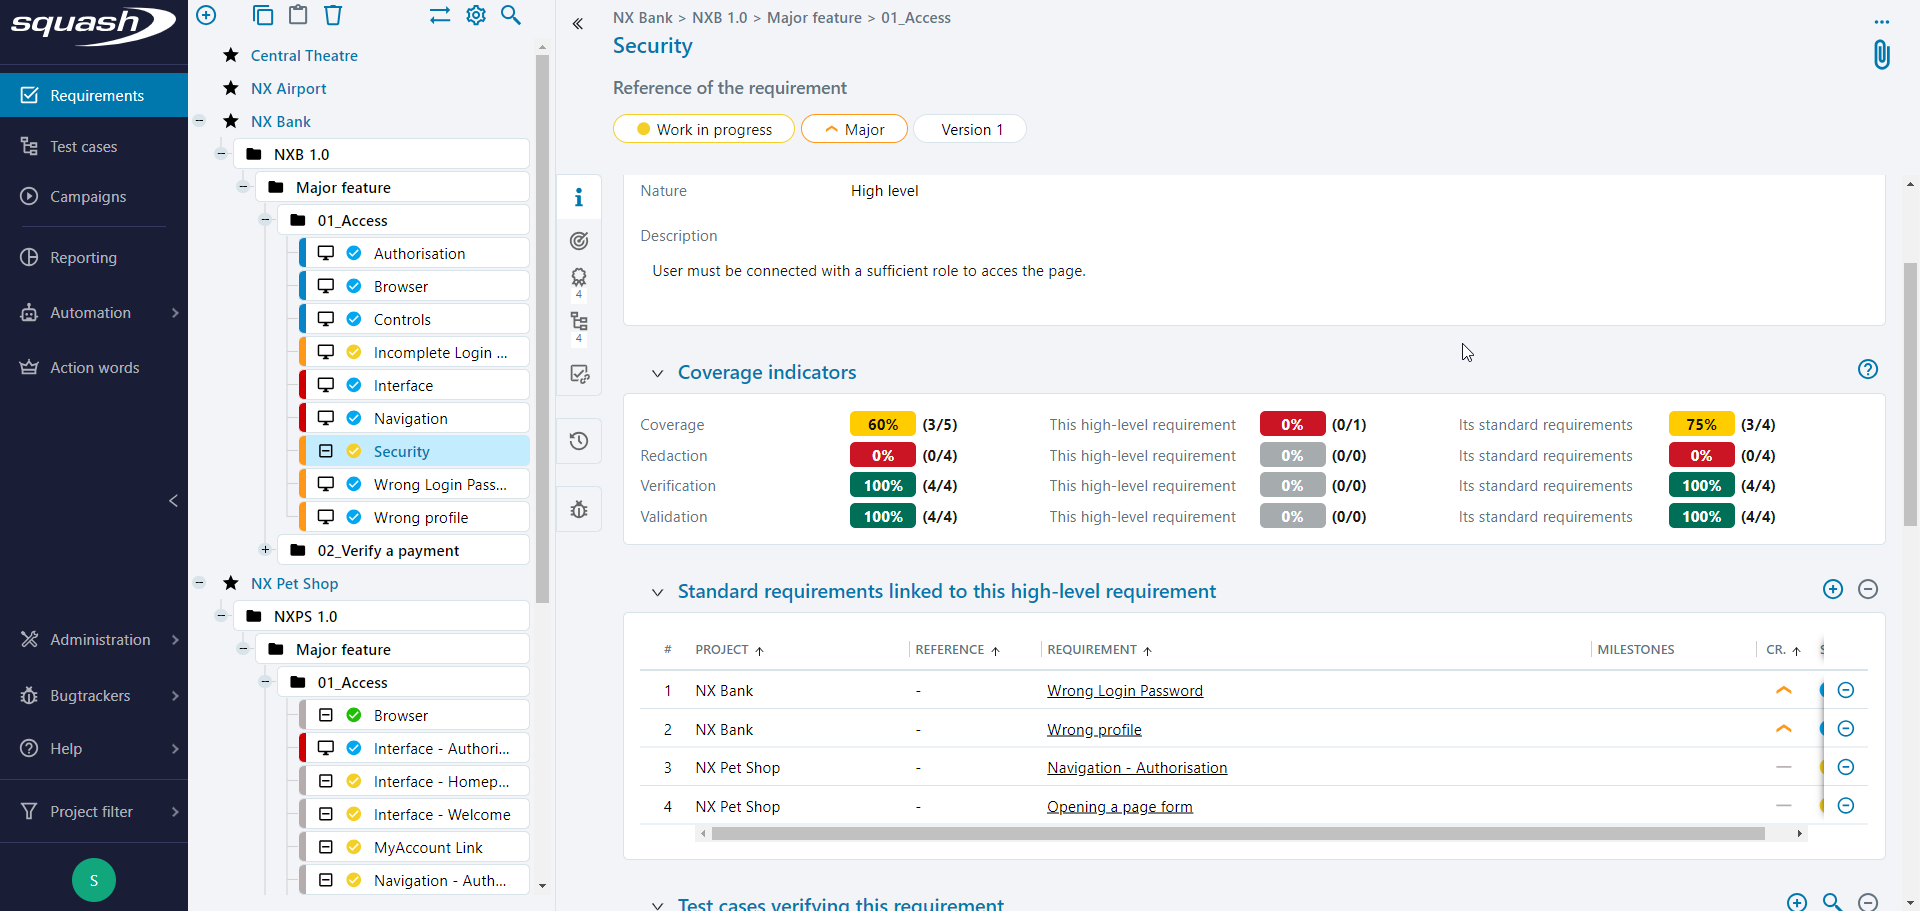Expand the 02_Verify a payment folder
Screen dimensions: 1920x911
click(x=265, y=549)
